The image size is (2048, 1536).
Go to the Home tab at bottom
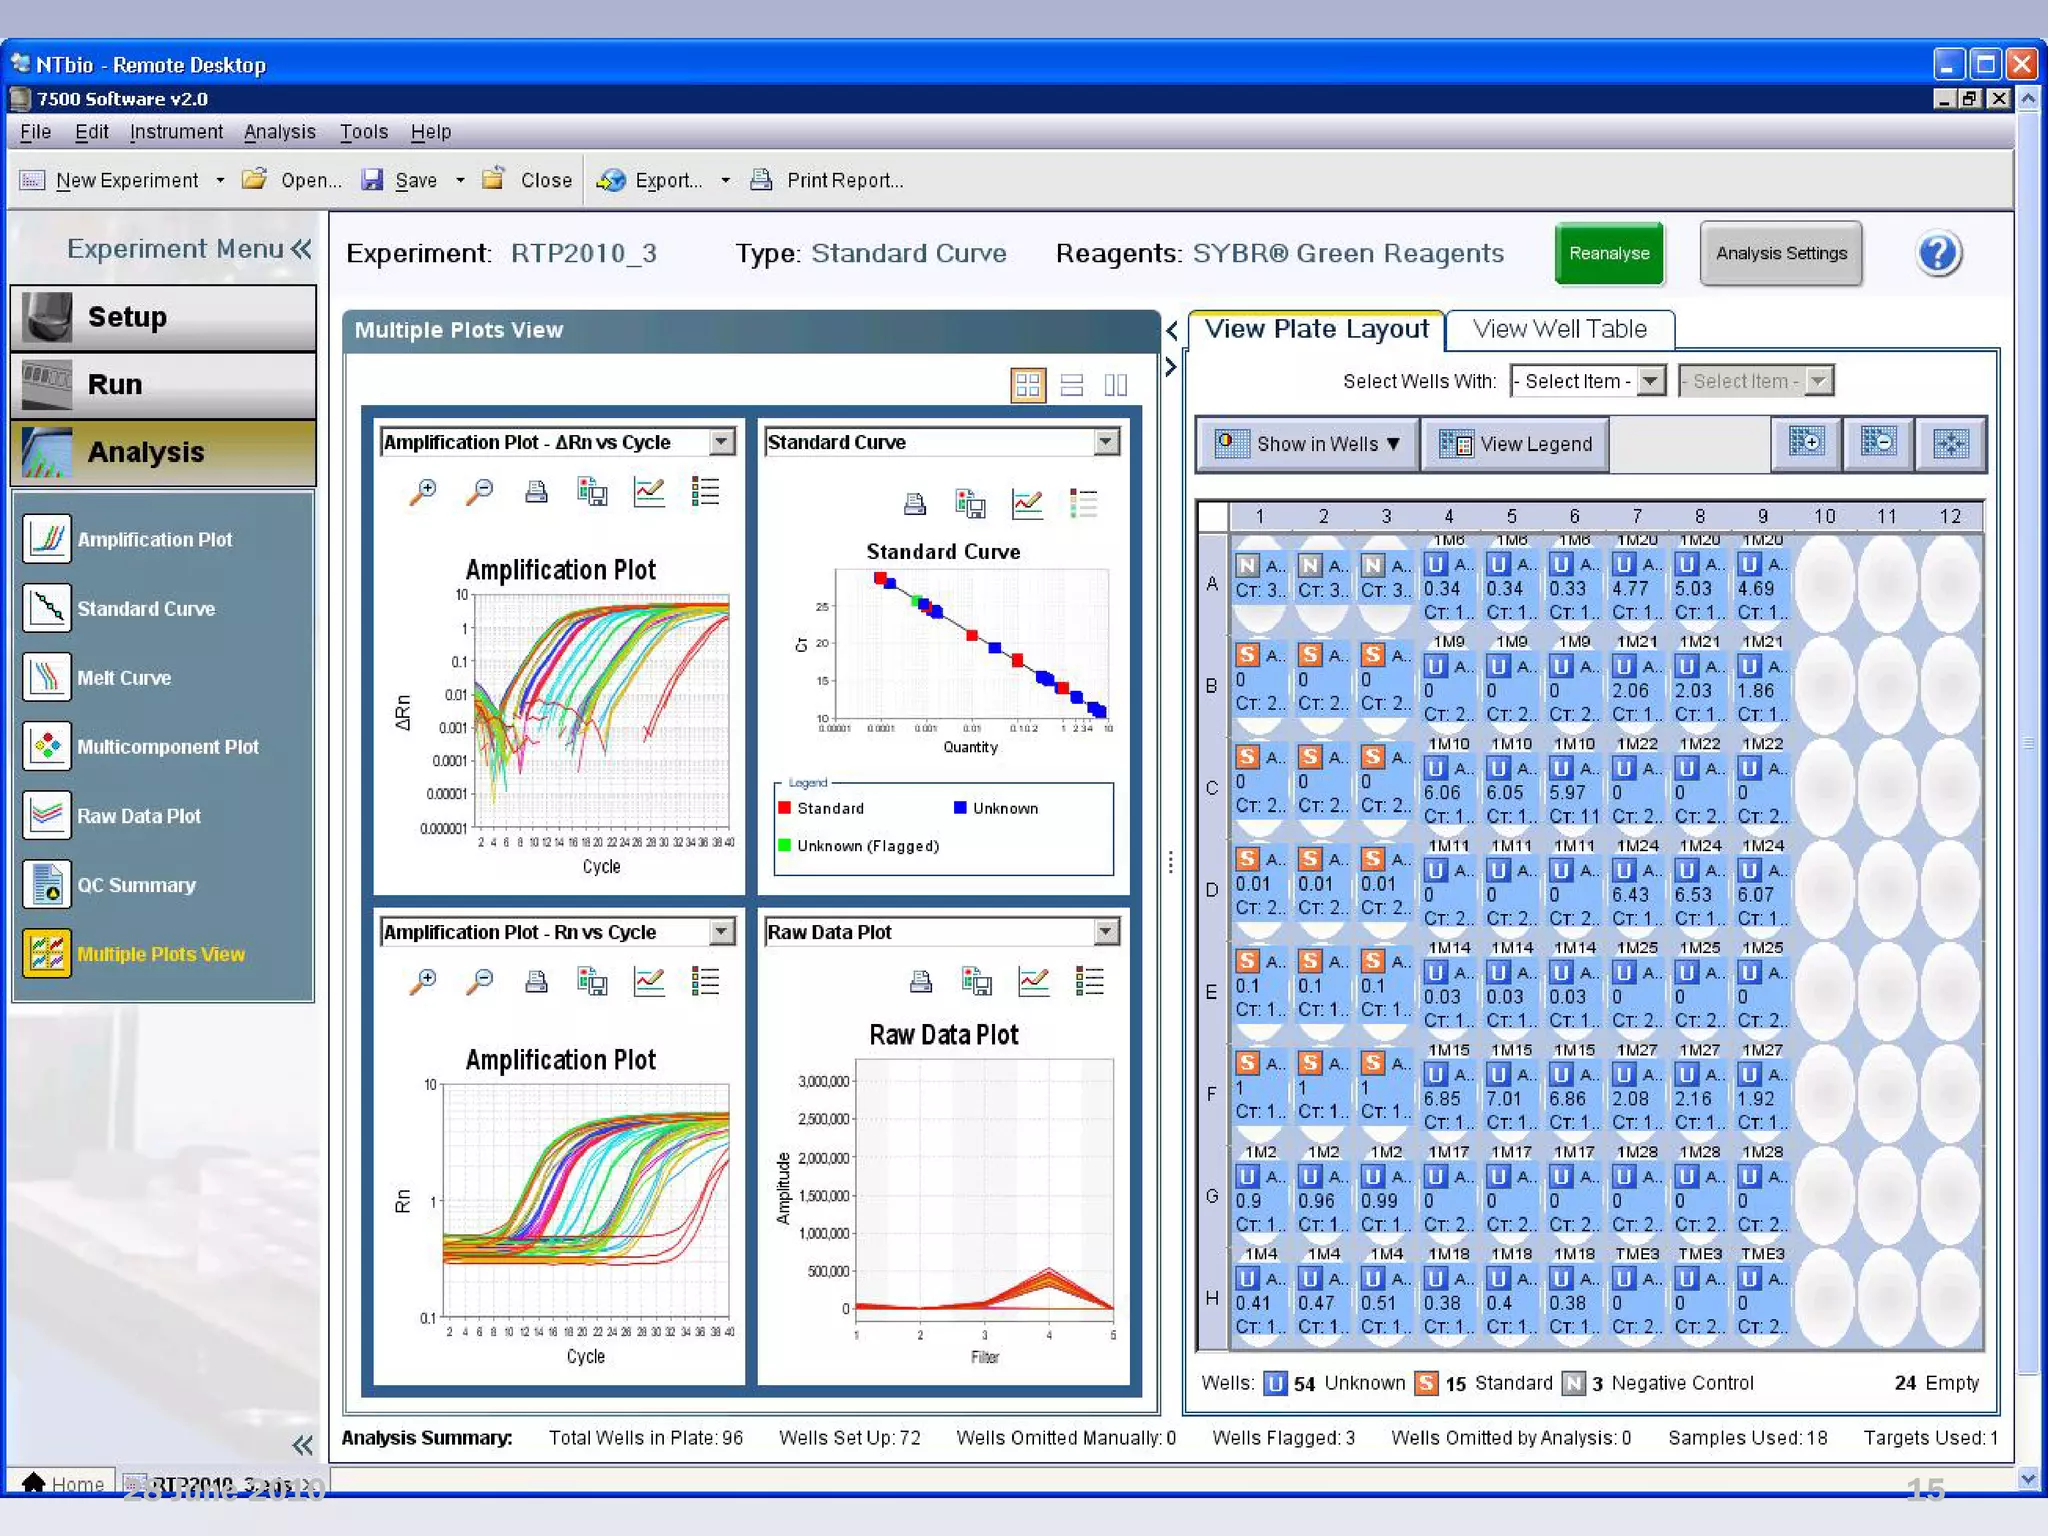(62, 1483)
